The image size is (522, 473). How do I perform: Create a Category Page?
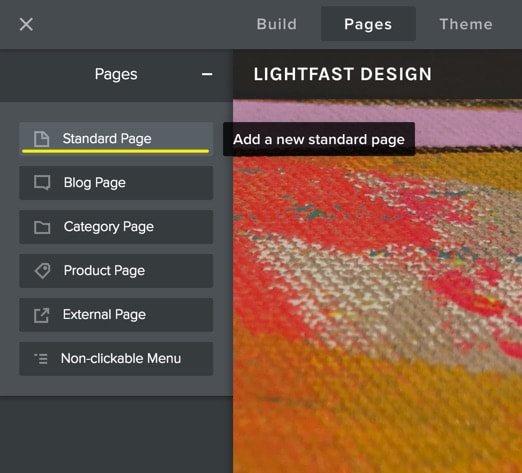coord(116,227)
